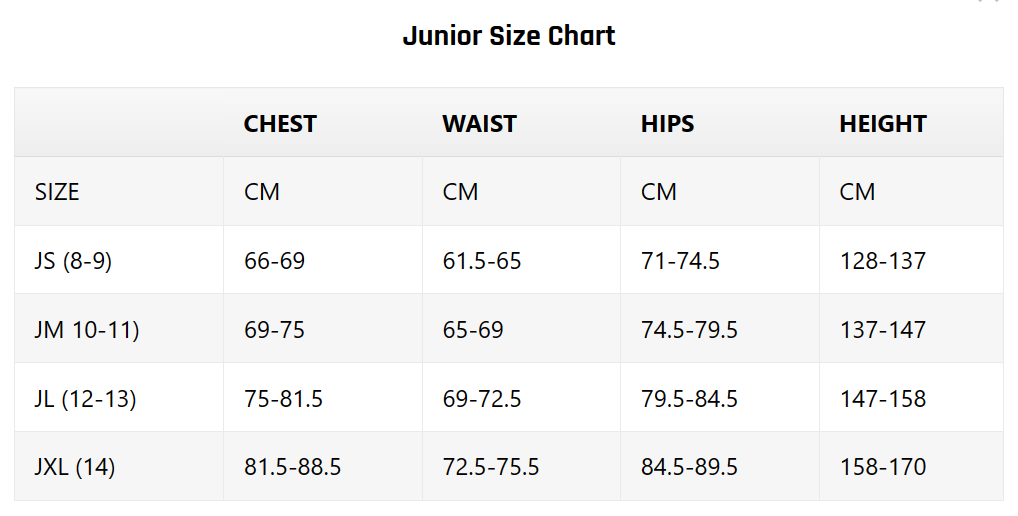Click the SIZE row label
Screen dimensions: 1018x516
pos(57,192)
